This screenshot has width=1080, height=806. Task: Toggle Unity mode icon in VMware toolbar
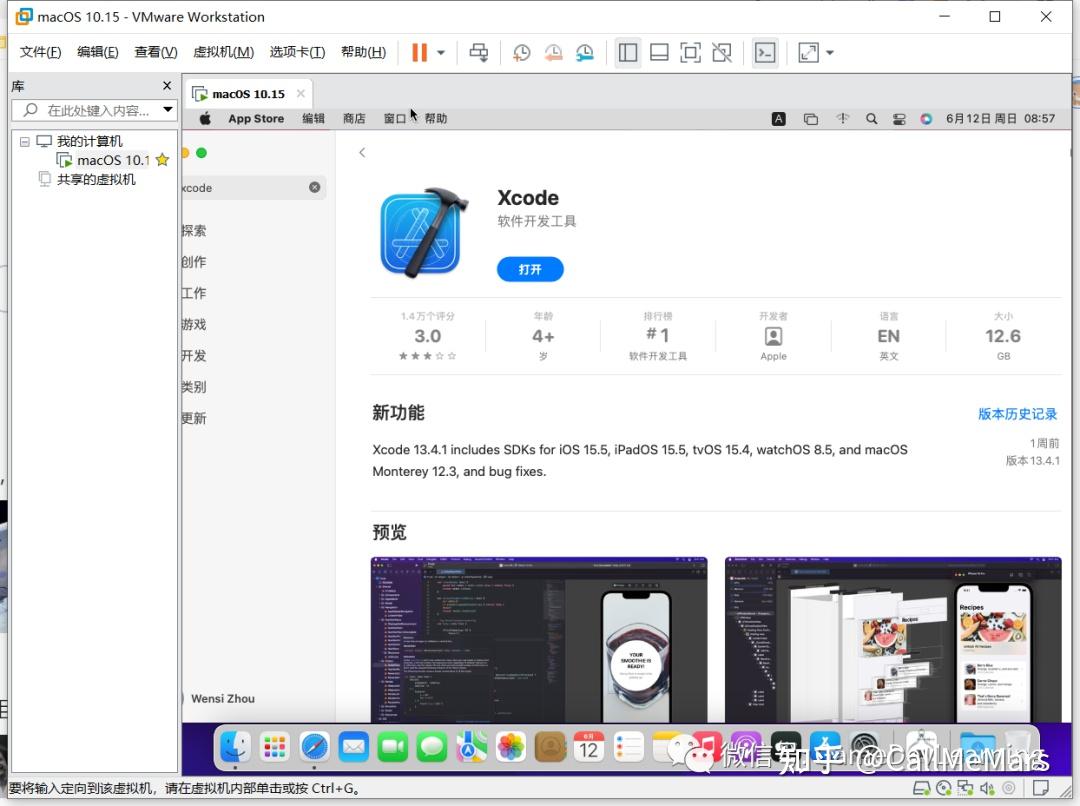[x=722, y=52]
